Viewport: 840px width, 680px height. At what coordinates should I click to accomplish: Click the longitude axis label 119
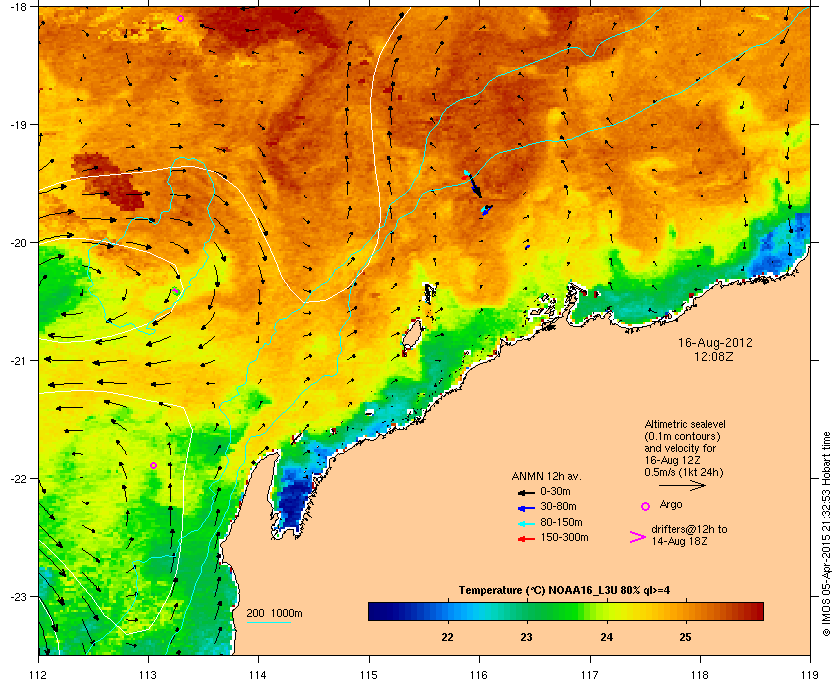click(x=810, y=674)
